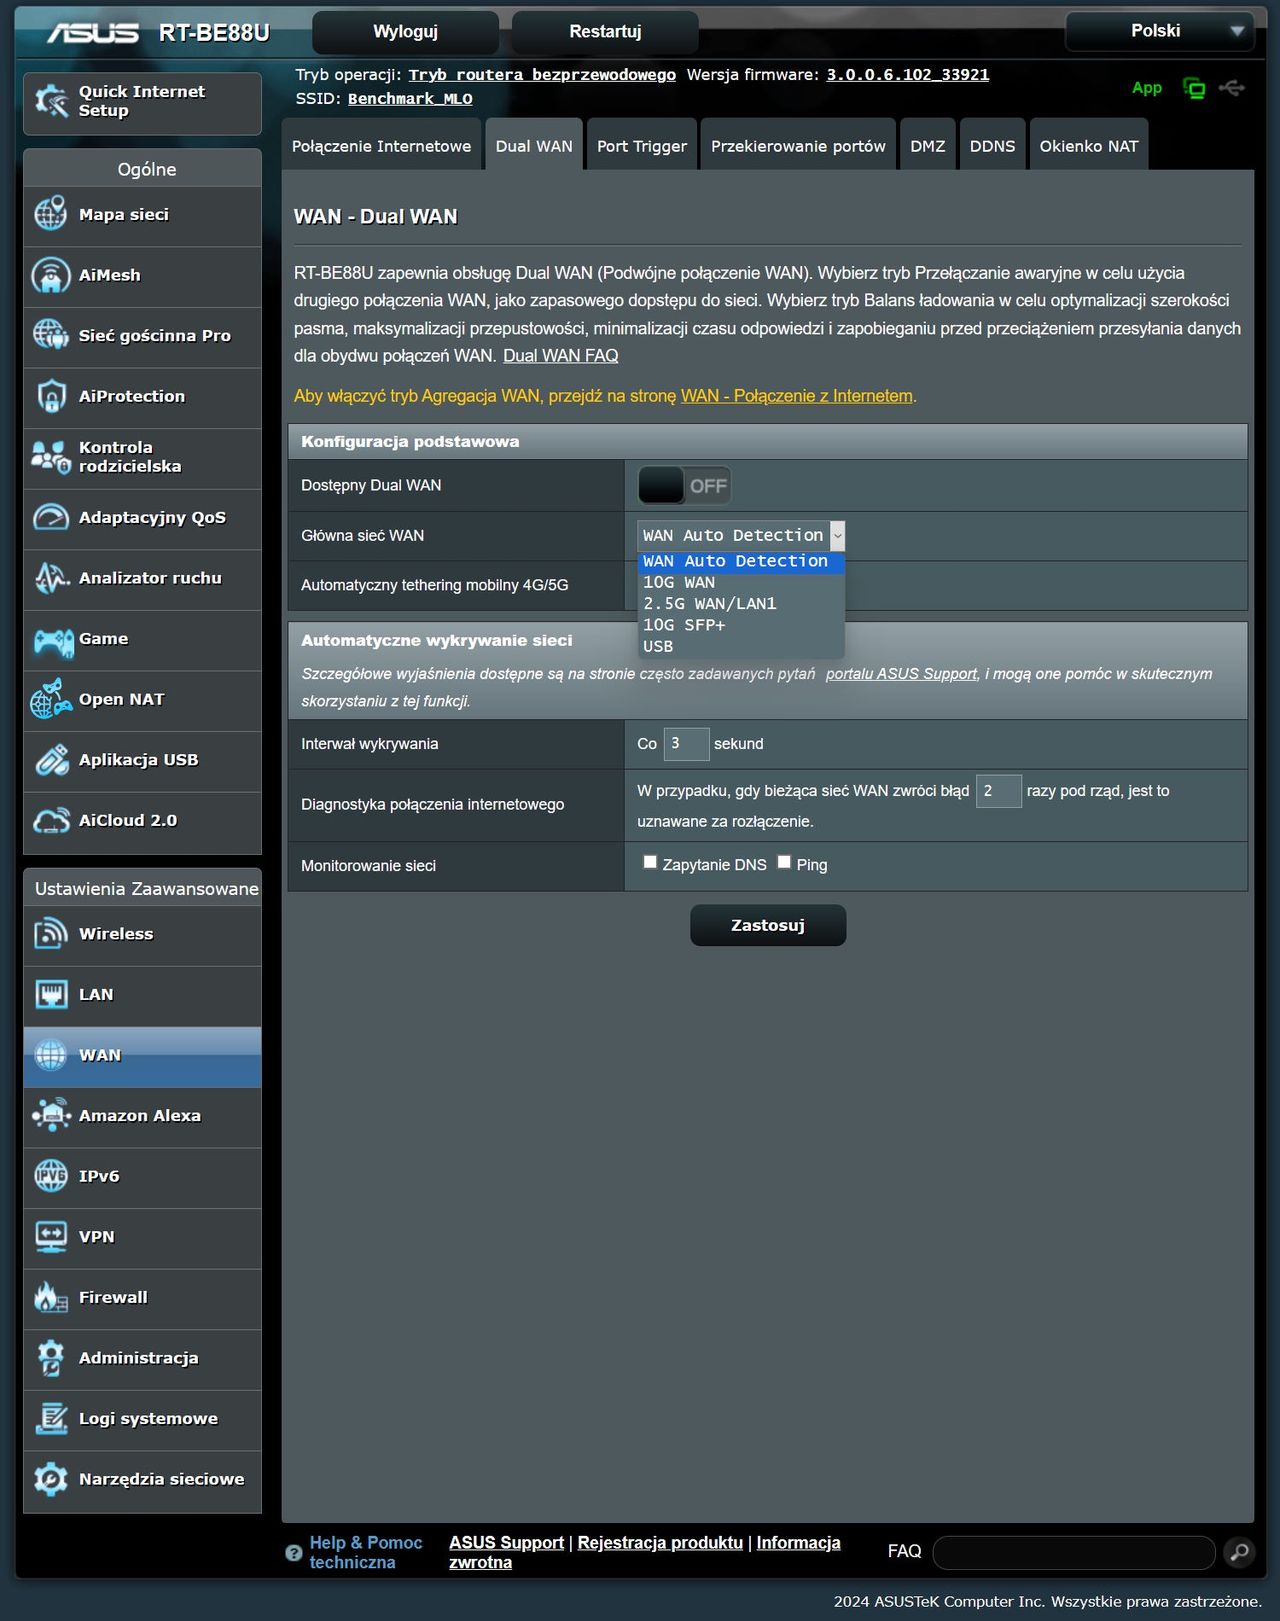
Task: Click the Amazon Alexa icon
Action: tap(51, 1116)
